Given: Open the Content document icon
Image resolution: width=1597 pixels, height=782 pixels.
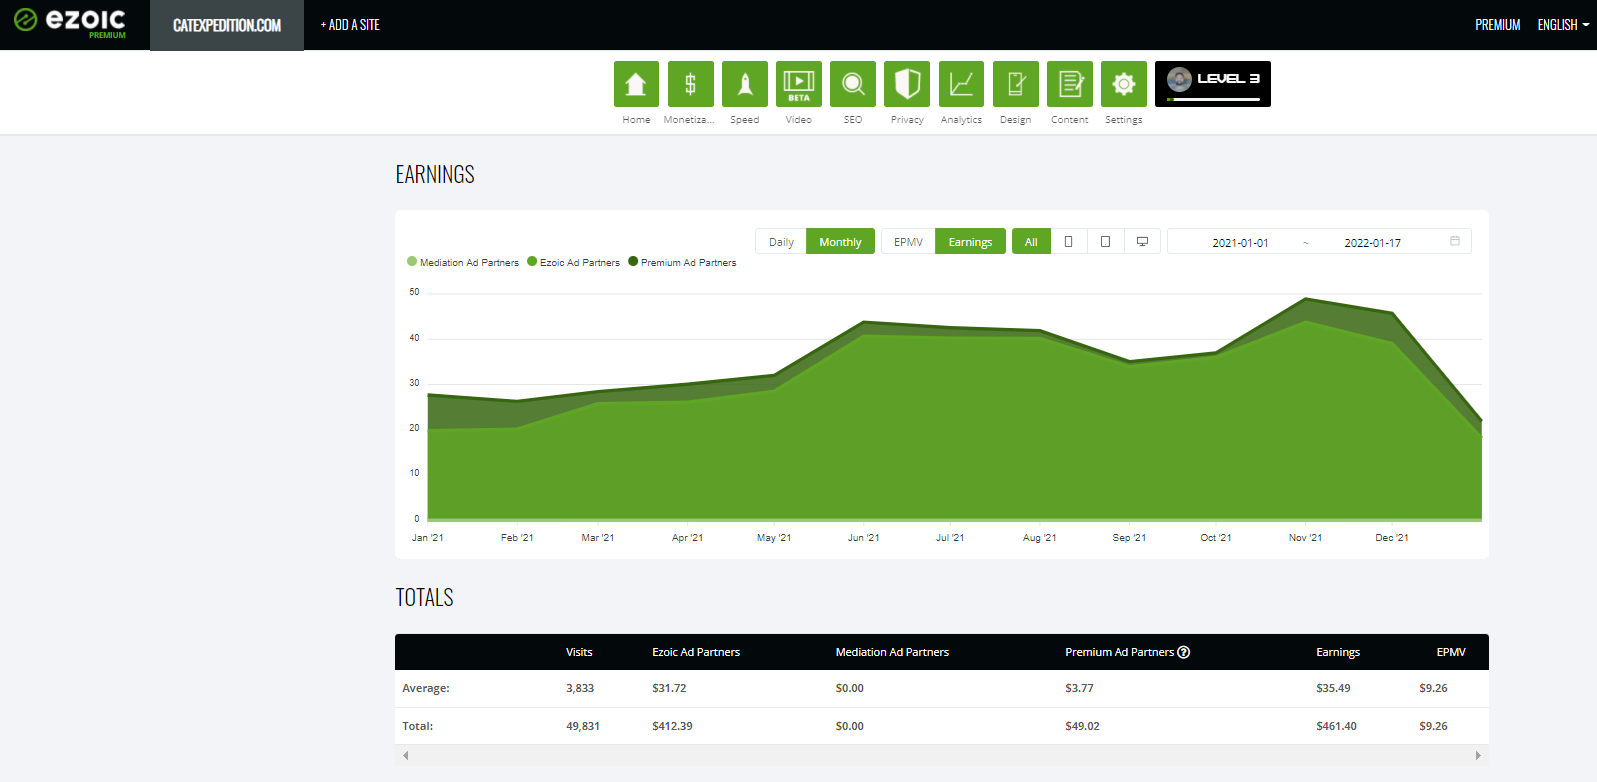Looking at the screenshot, I should pos(1070,84).
